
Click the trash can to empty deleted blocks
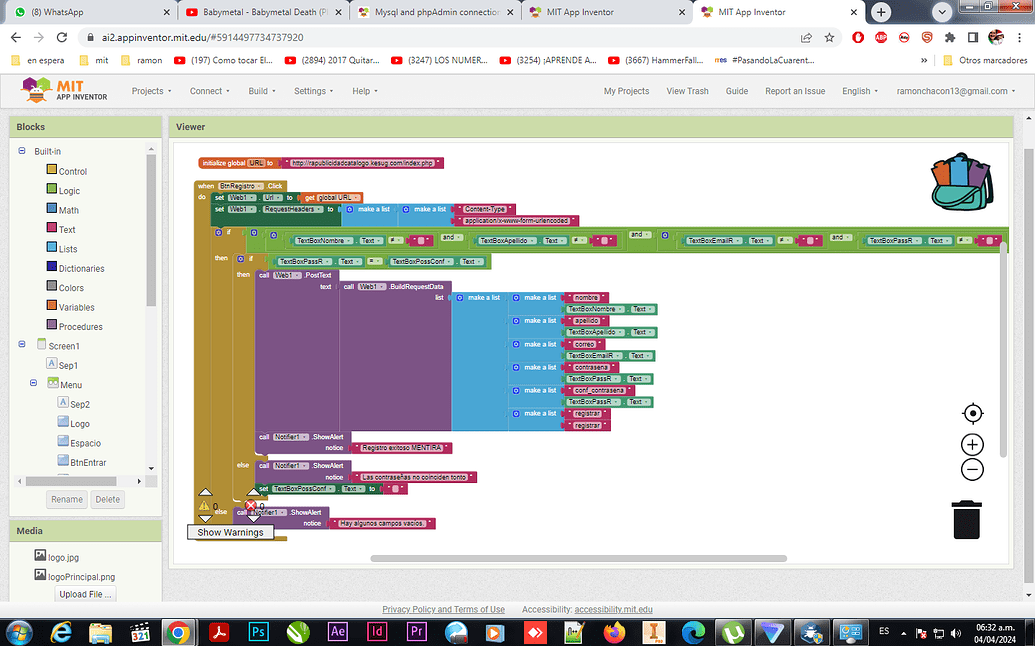(966, 519)
